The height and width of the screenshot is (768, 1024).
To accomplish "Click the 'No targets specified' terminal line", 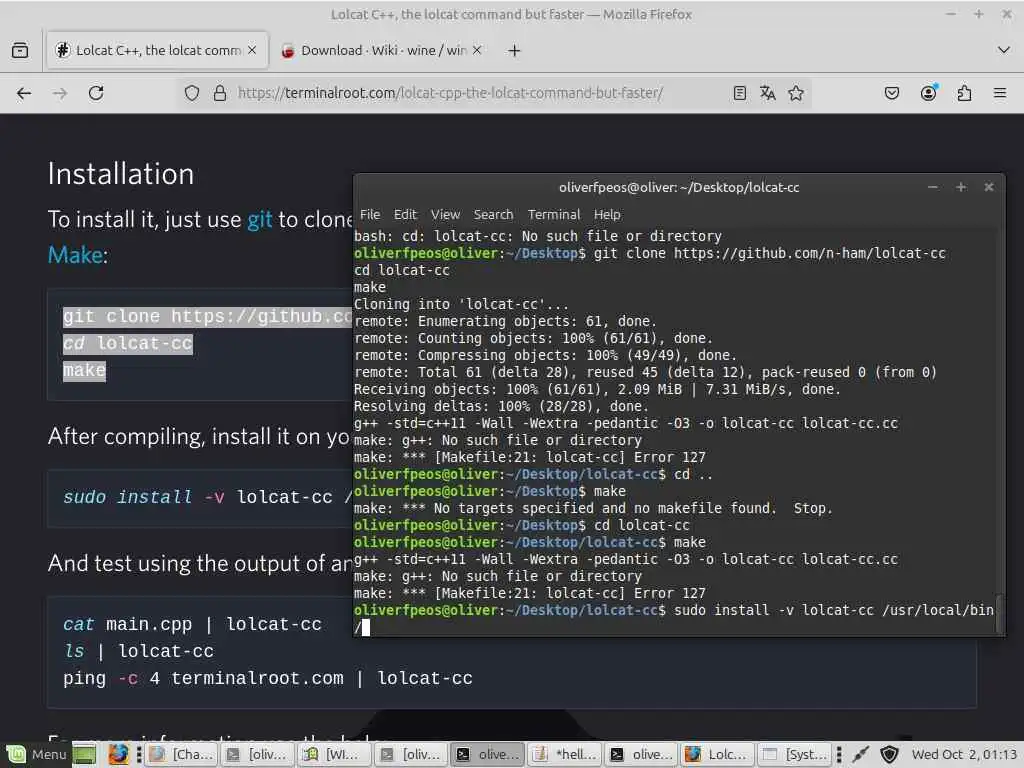I will coord(593,508).
